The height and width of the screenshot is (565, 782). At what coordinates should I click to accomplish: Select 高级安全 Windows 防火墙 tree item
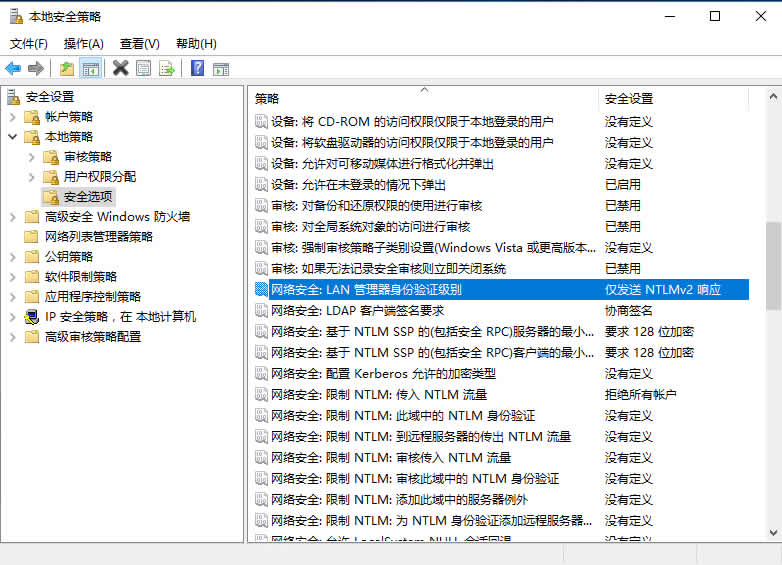pos(117,217)
